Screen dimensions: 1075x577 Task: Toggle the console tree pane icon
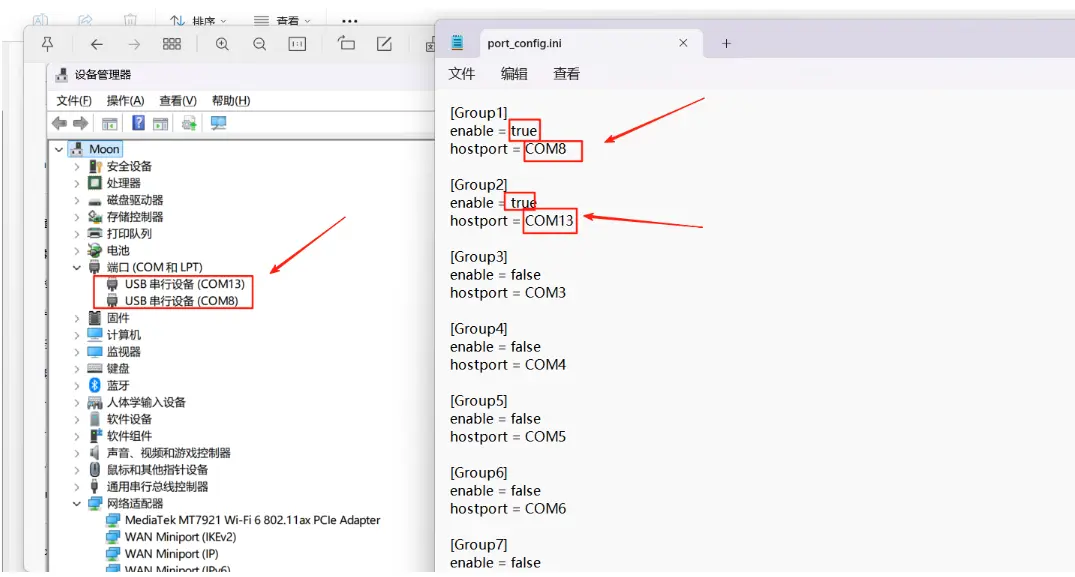pos(110,124)
